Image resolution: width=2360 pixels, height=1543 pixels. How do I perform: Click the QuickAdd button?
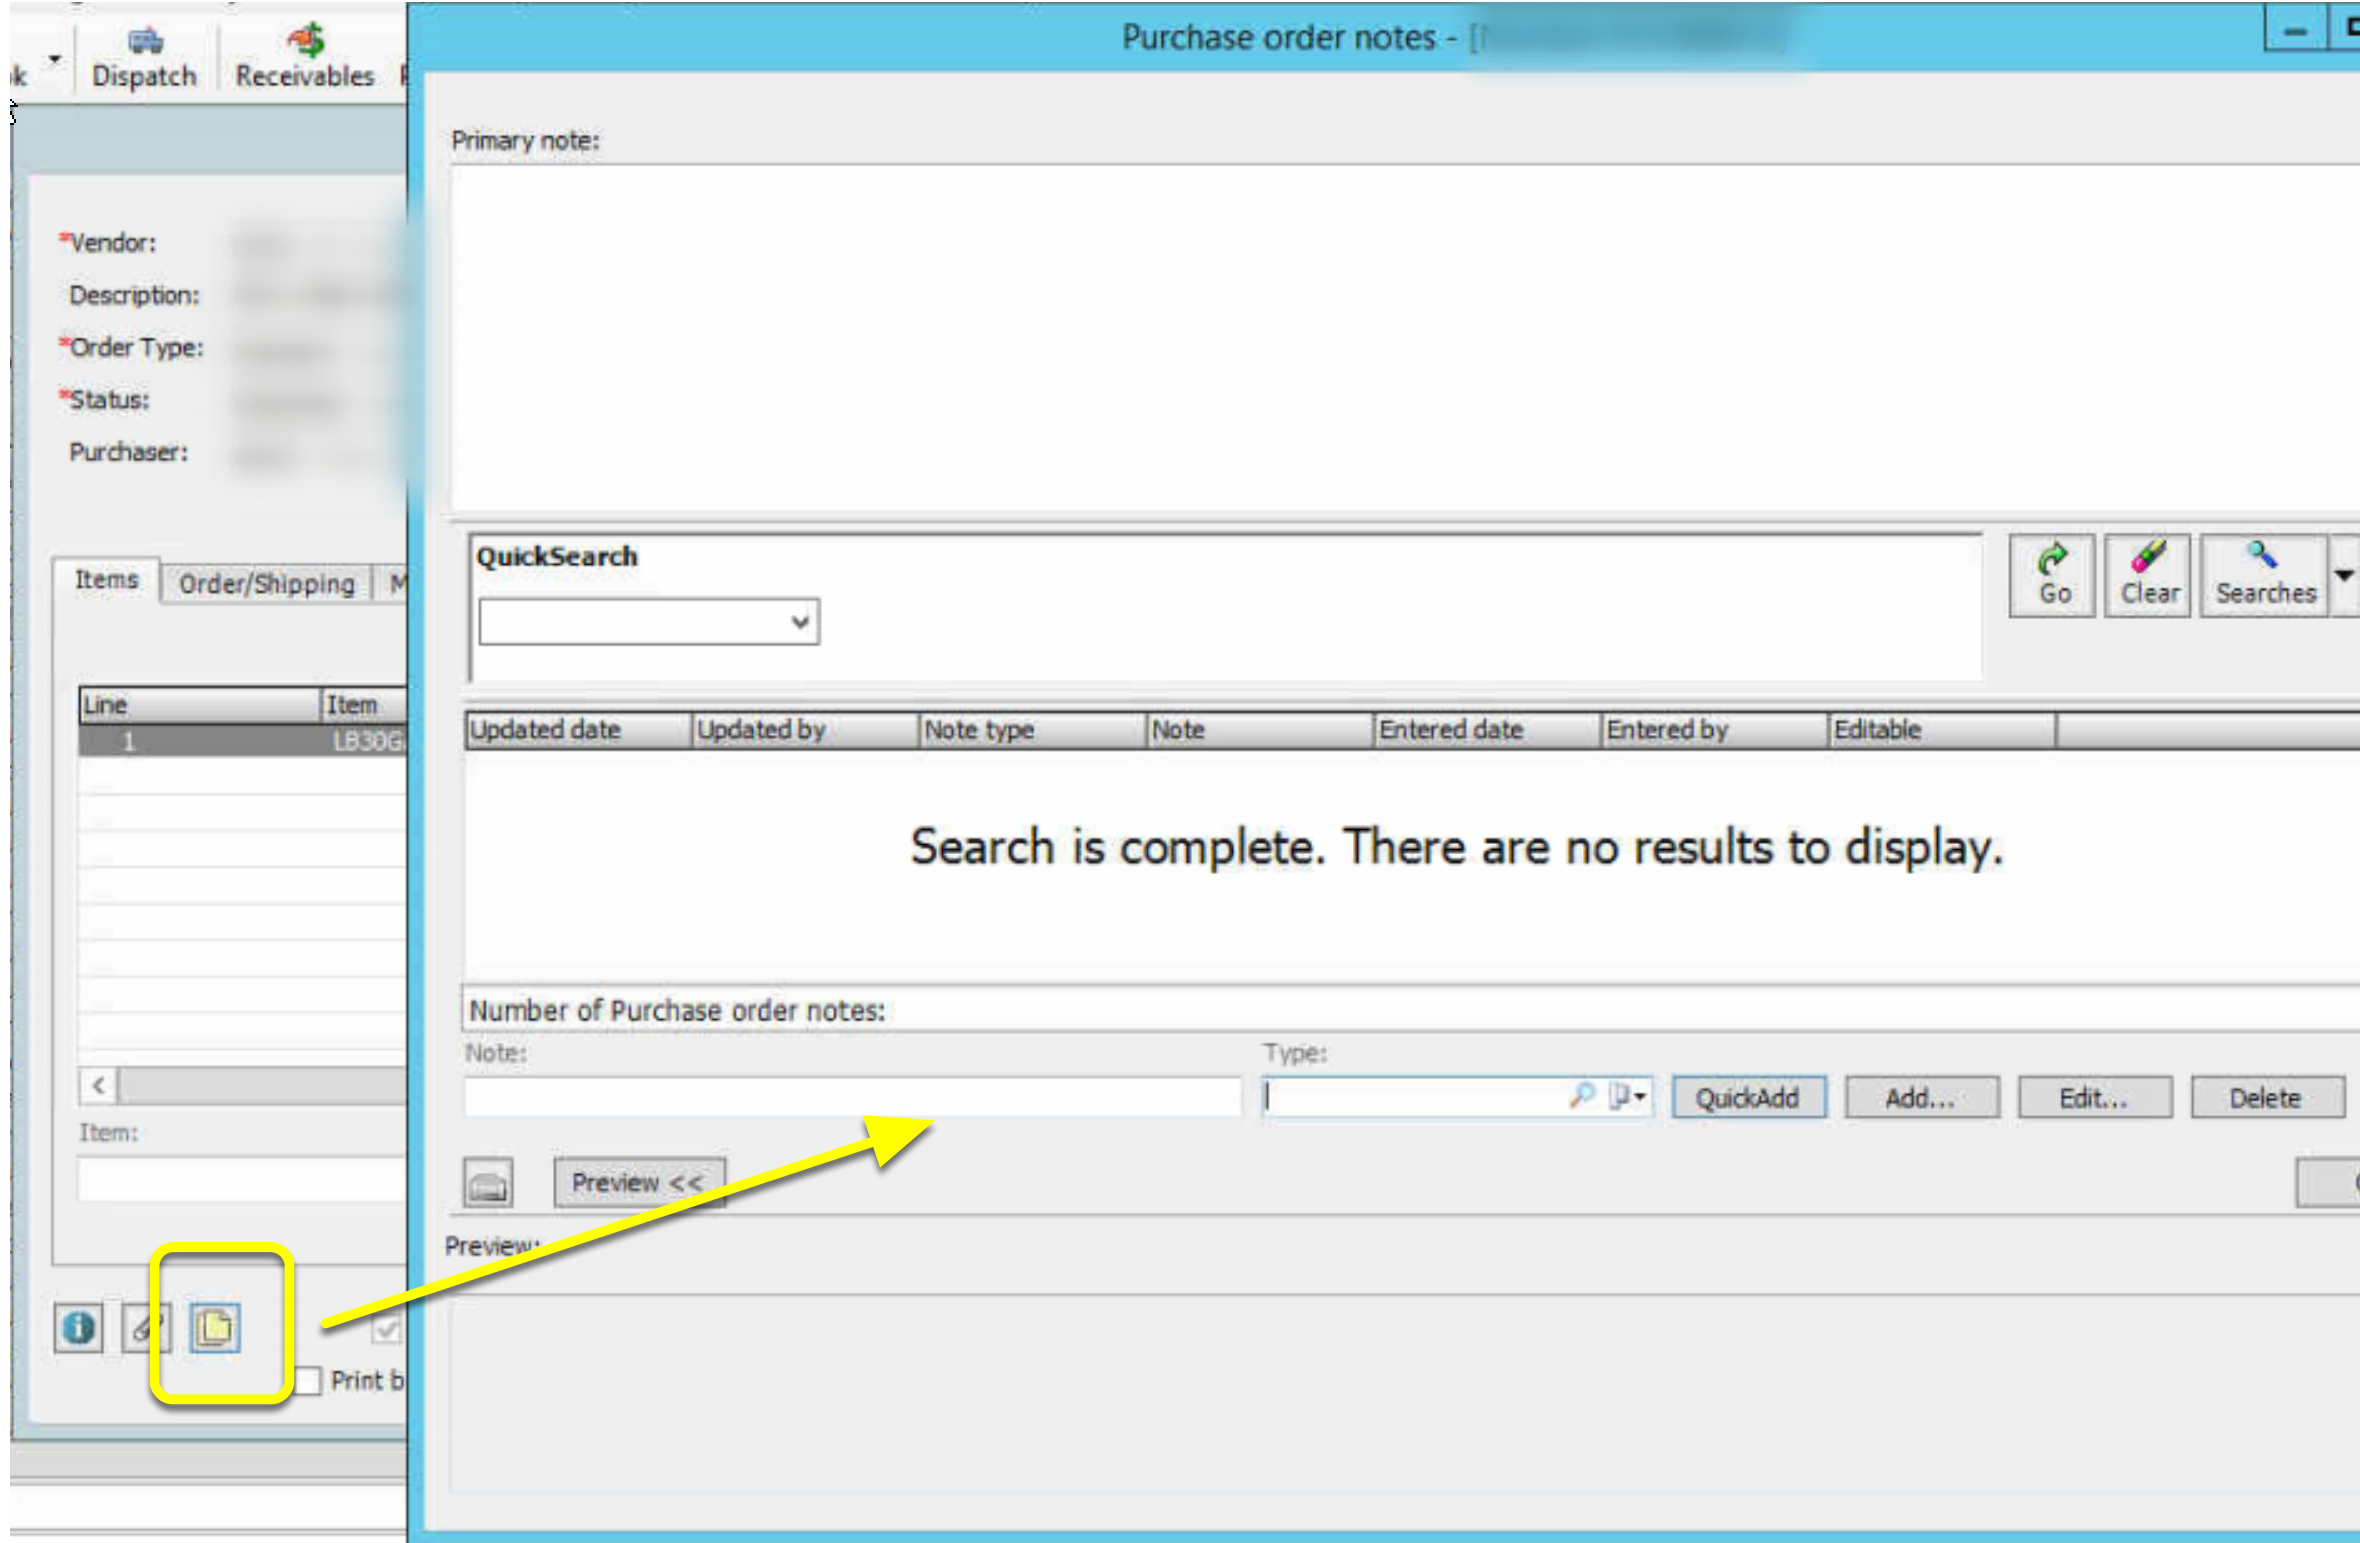coord(1748,1098)
